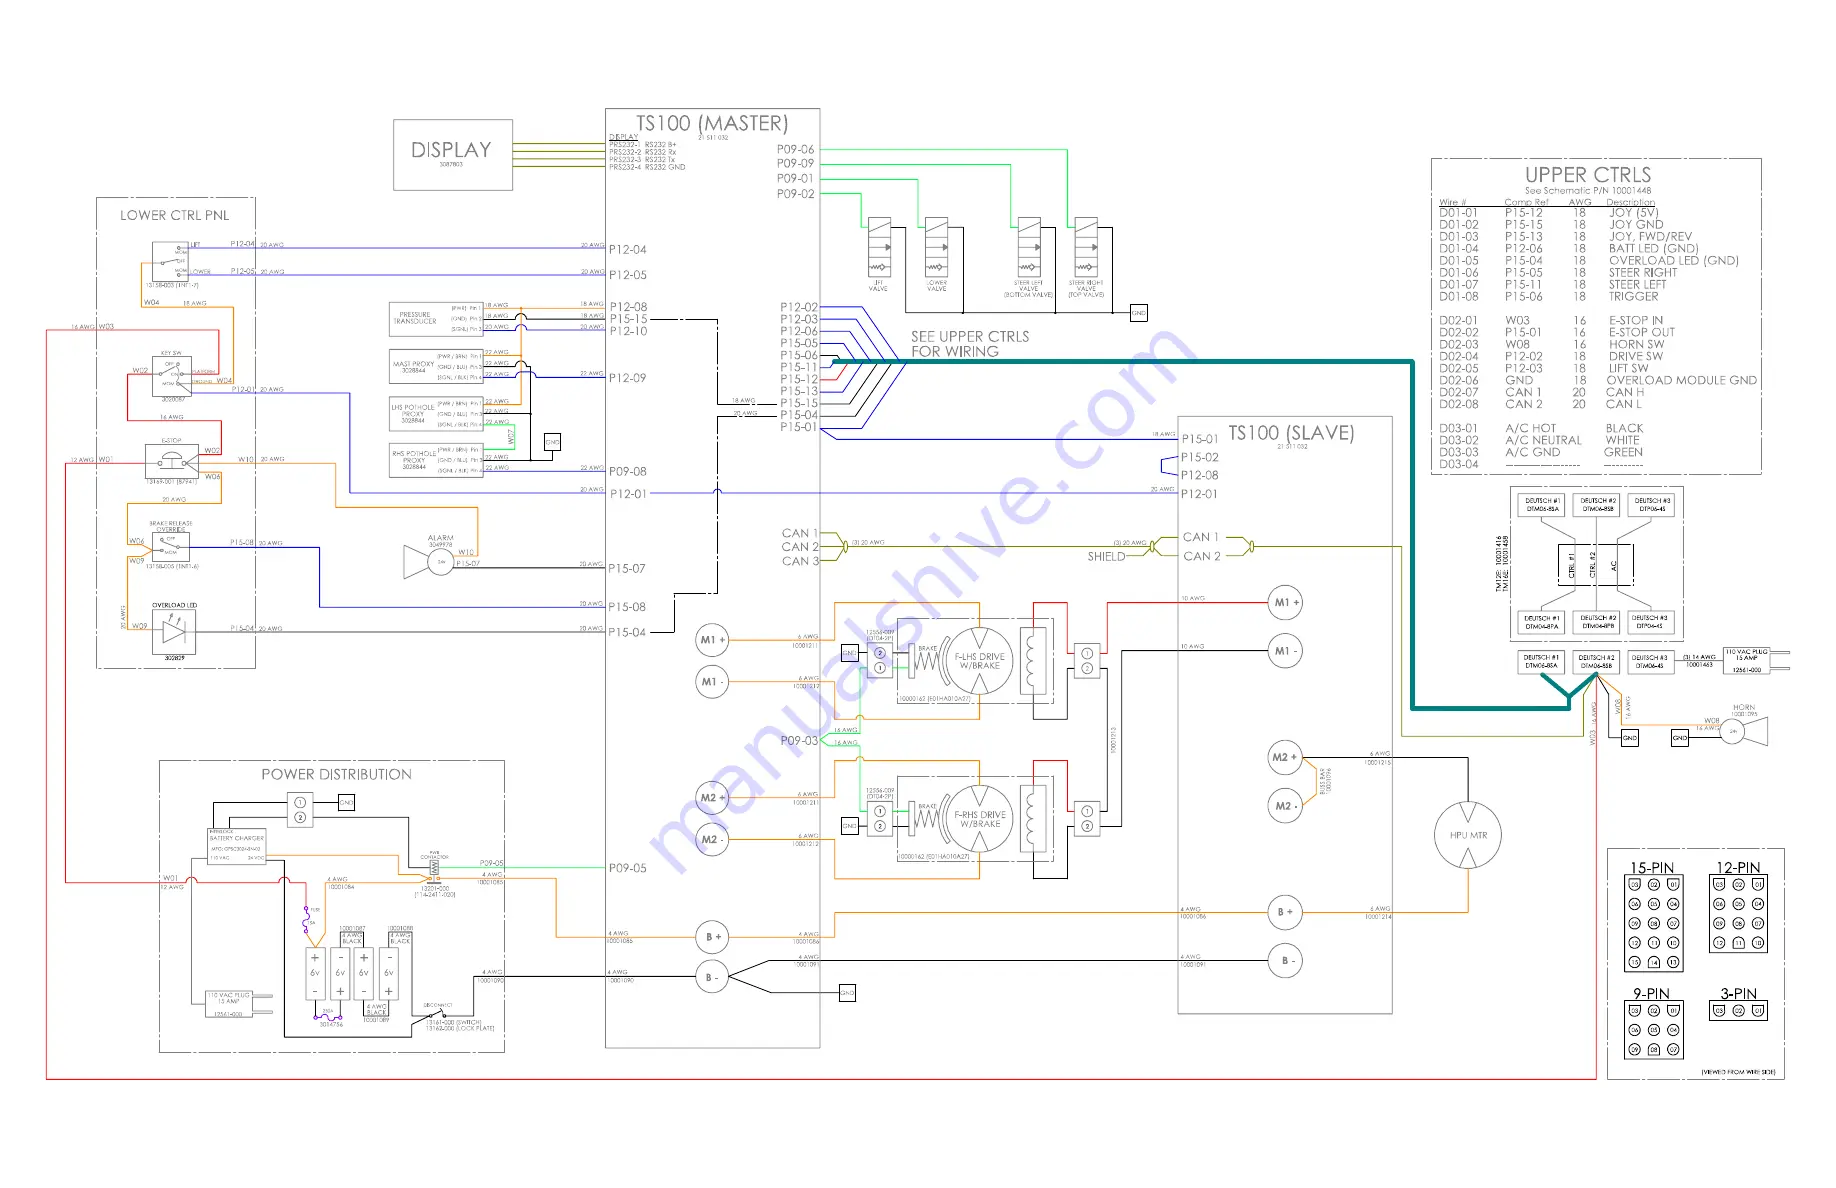Click the E-STOP mushroom button symbol

(x=172, y=462)
